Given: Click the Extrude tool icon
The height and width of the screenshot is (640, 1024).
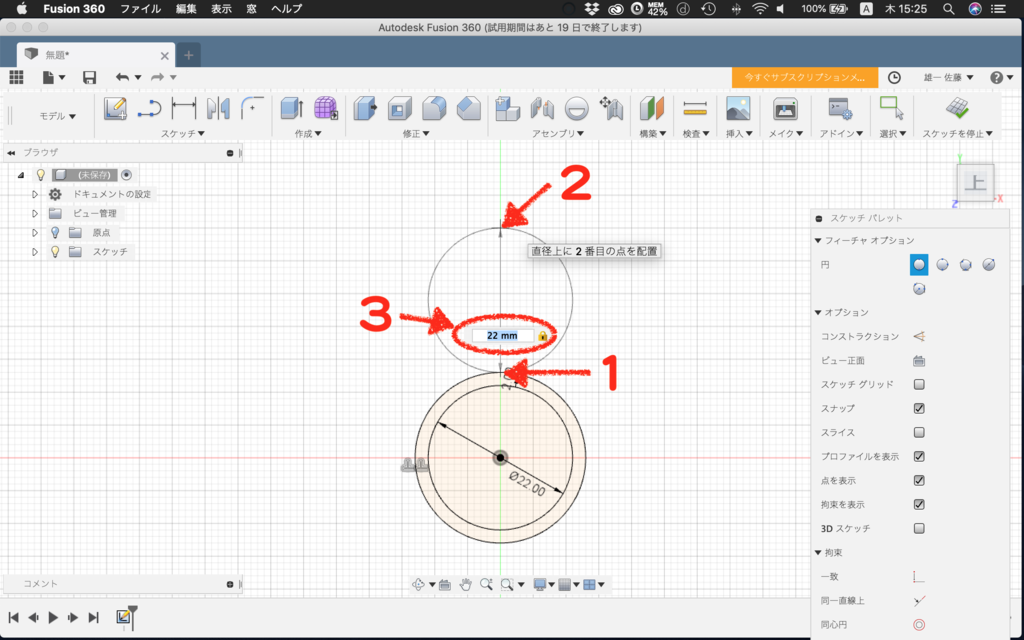Looking at the screenshot, I should click(x=292, y=108).
